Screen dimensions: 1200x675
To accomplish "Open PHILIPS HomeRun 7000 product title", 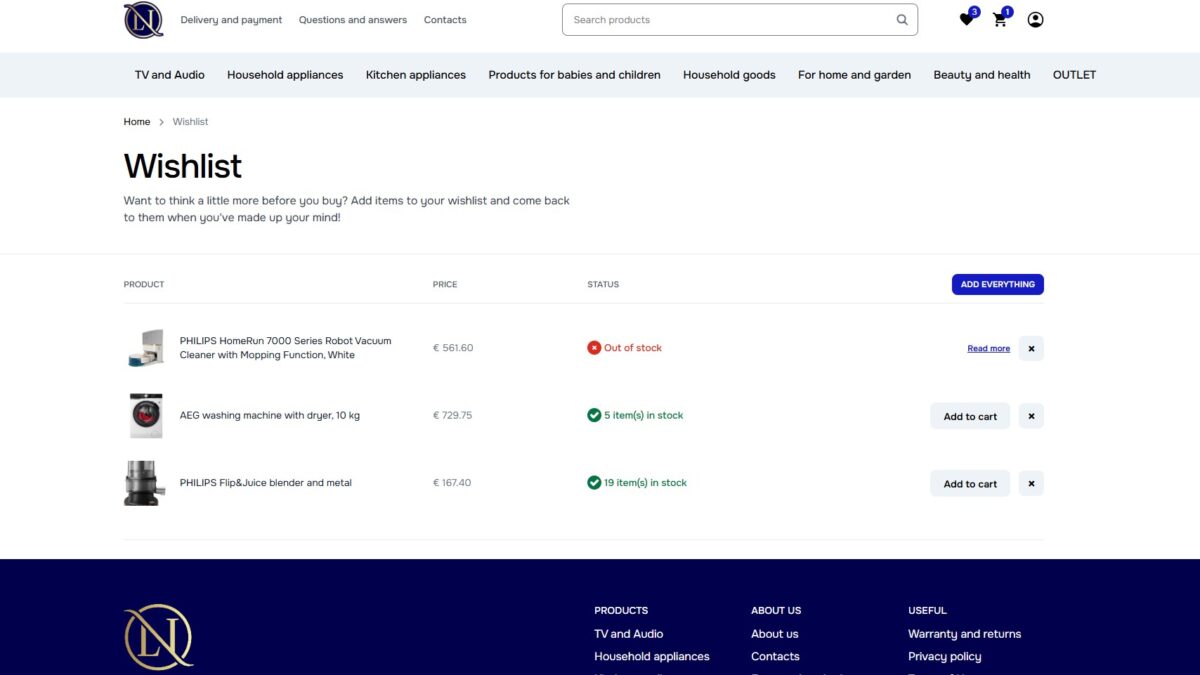I will tap(285, 348).
